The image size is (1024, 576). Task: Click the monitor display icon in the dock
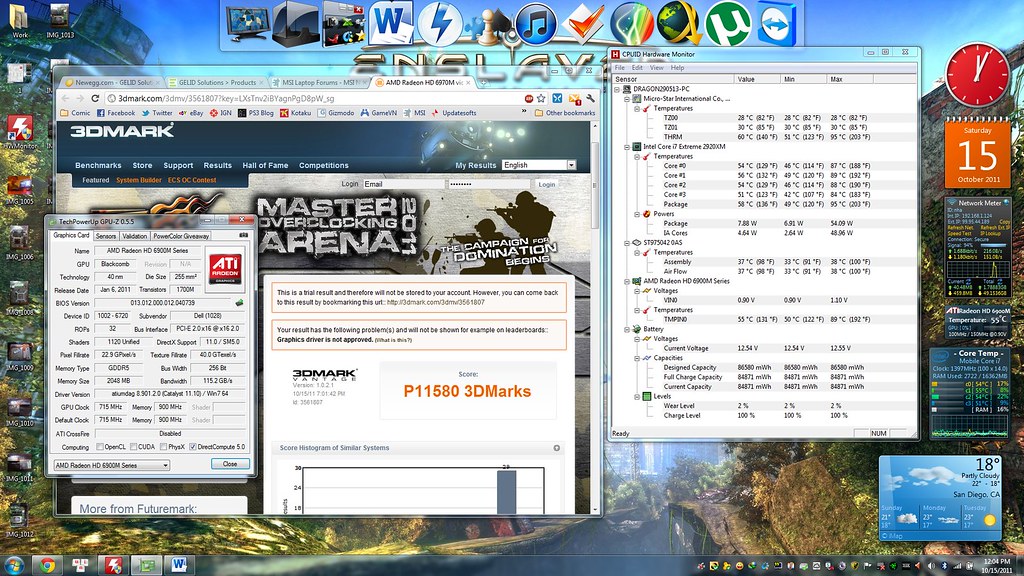pyautogui.click(x=248, y=24)
